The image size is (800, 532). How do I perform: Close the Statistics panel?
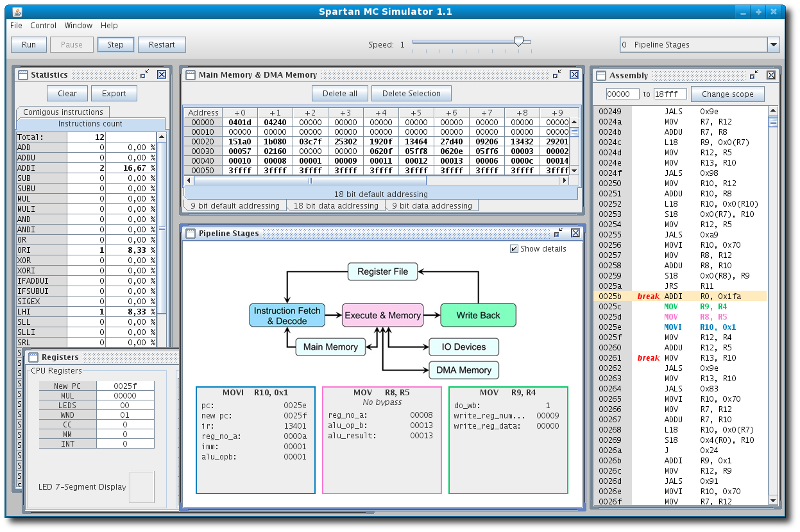tap(162, 74)
